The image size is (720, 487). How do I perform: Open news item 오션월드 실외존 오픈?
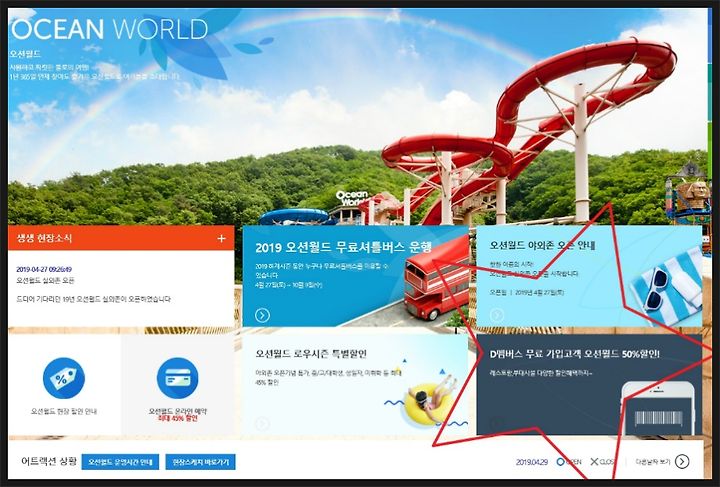point(45,280)
